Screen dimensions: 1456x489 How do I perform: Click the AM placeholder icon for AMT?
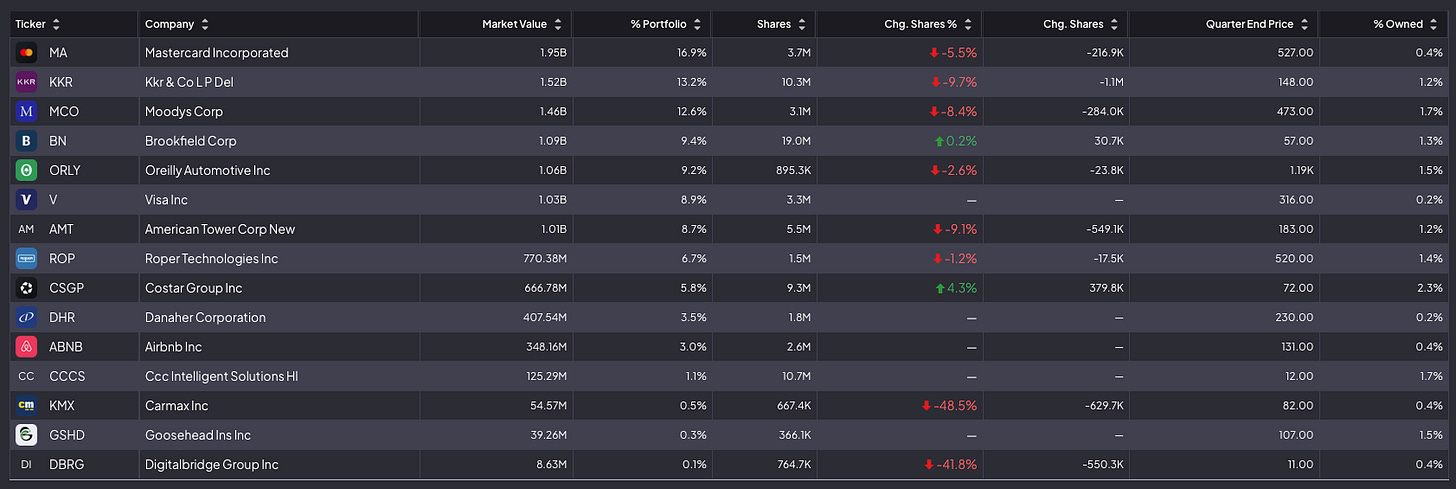point(27,229)
